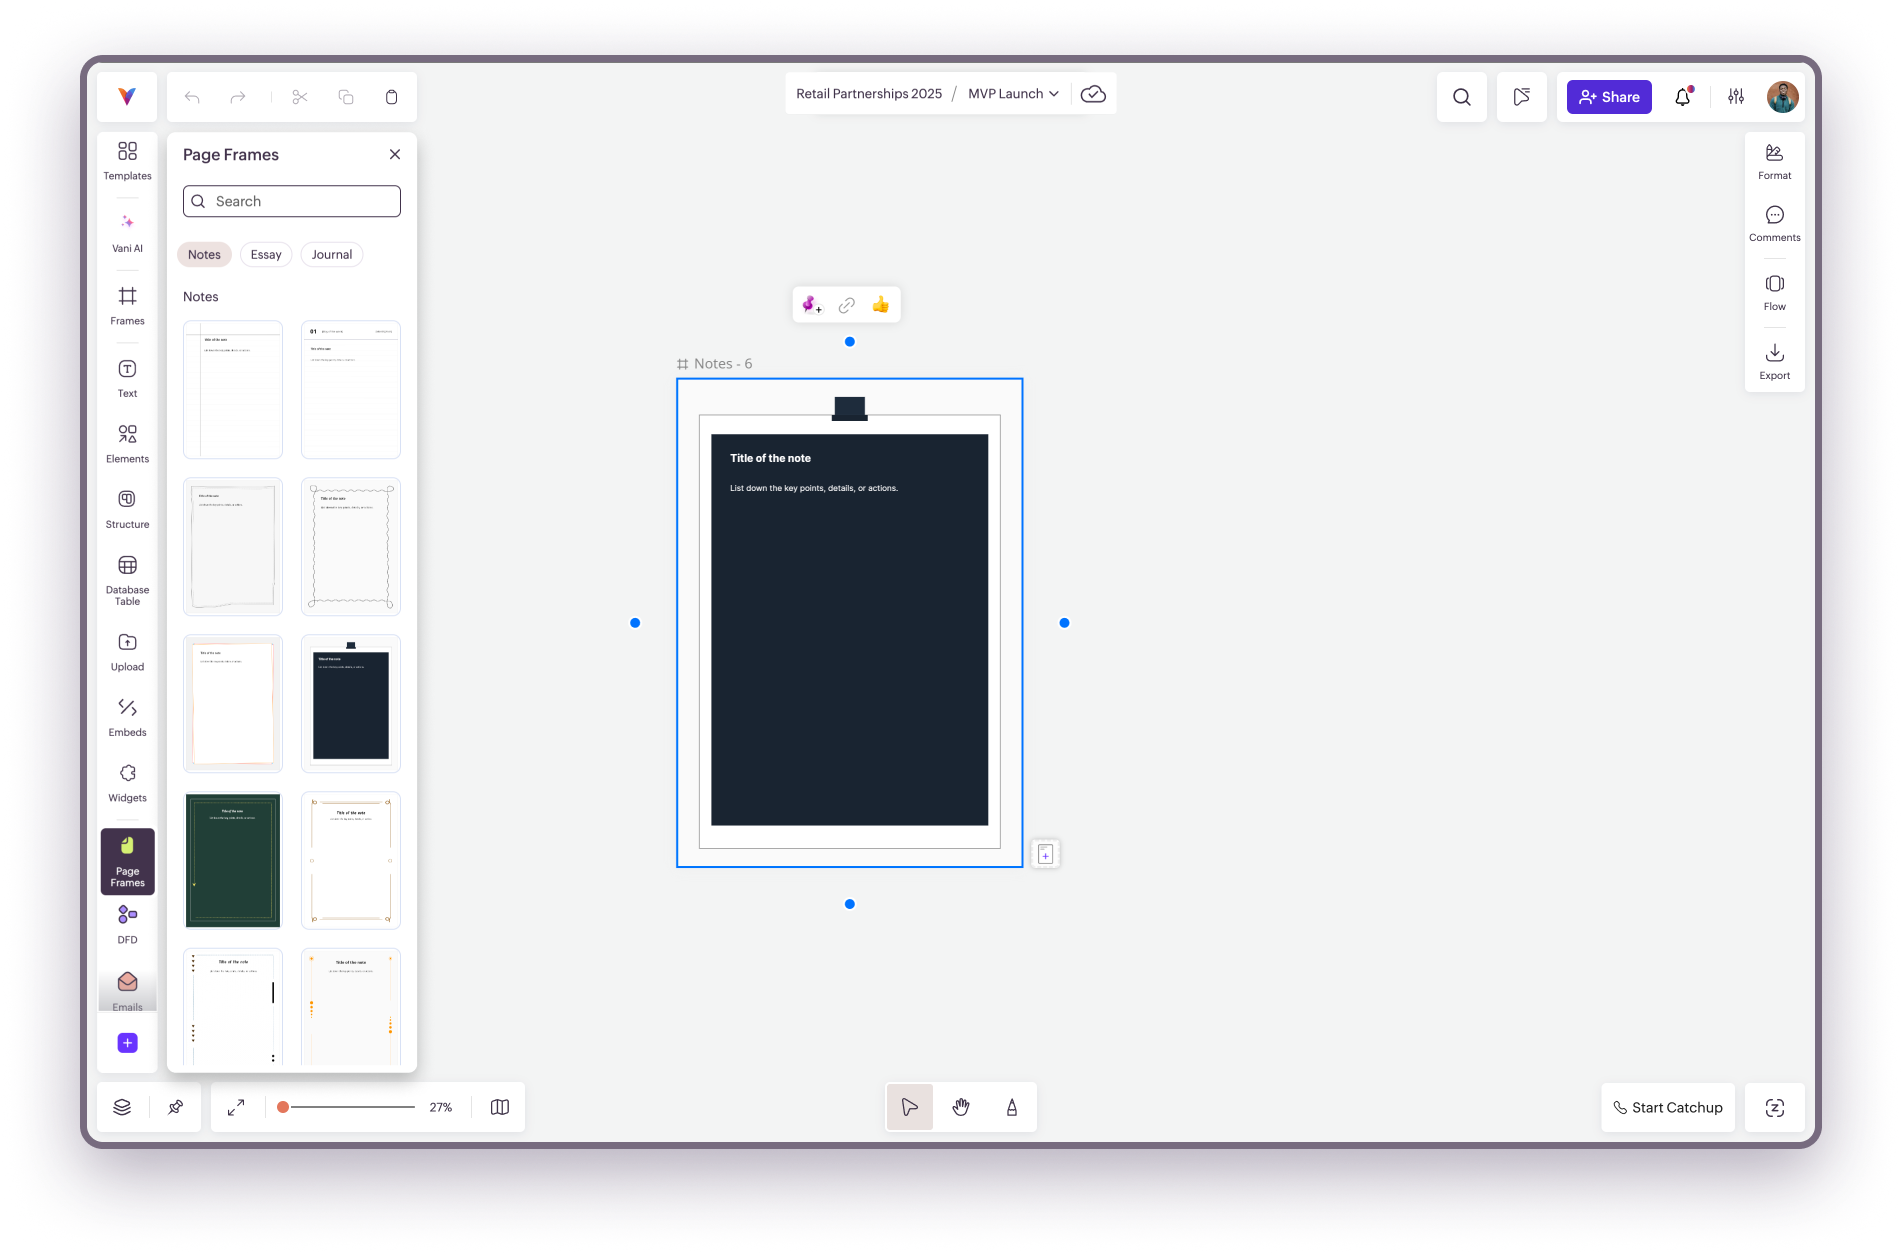
Task: Click the 27% zoom value
Action: pyautogui.click(x=441, y=1107)
